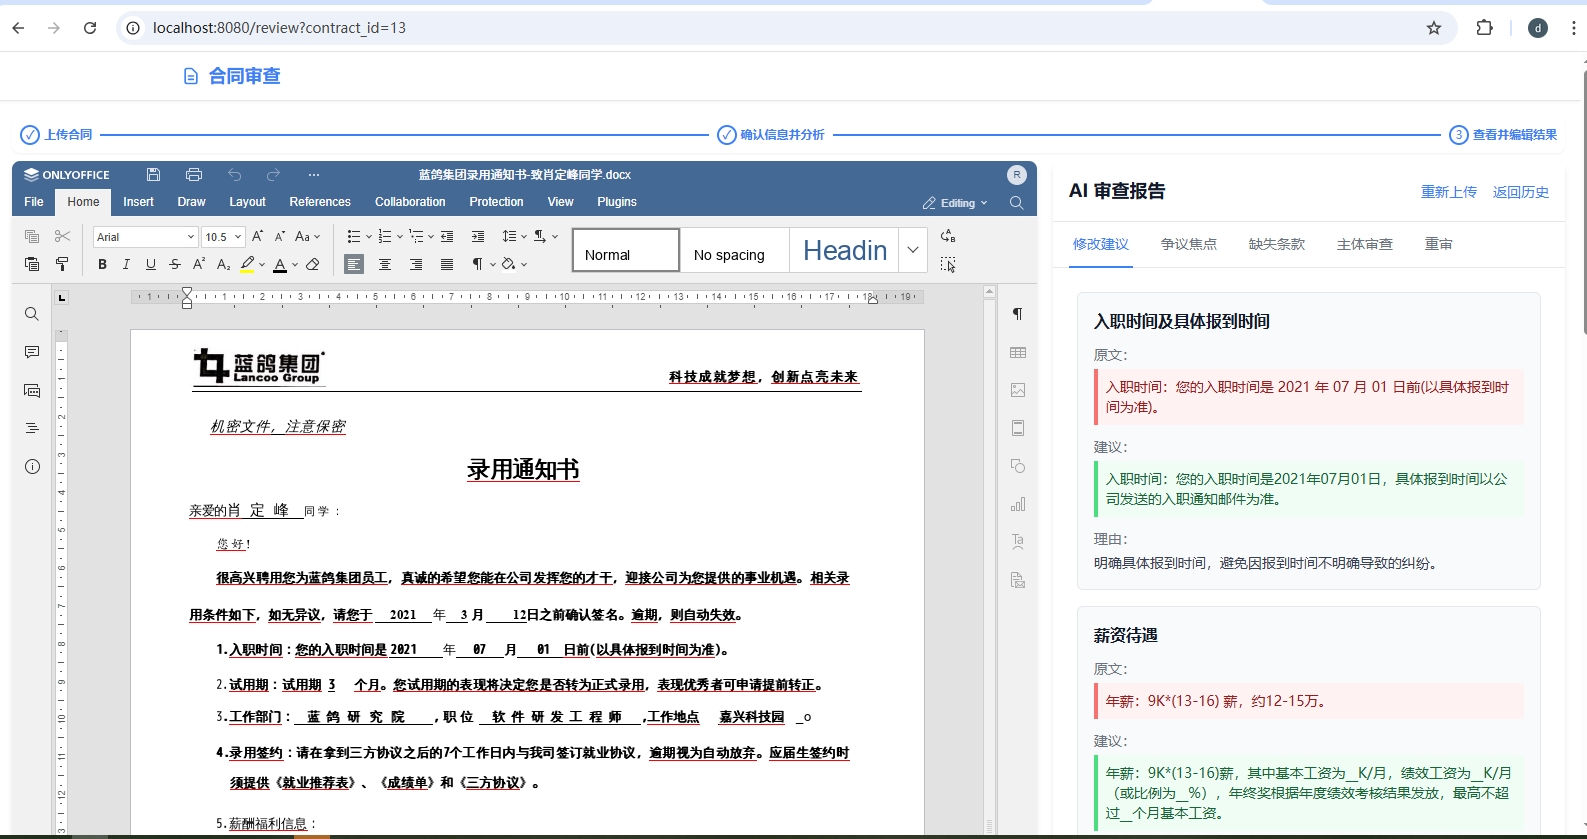The image size is (1587, 839).
Task: Switch to the Layout ribbon tab
Action: 247,202
